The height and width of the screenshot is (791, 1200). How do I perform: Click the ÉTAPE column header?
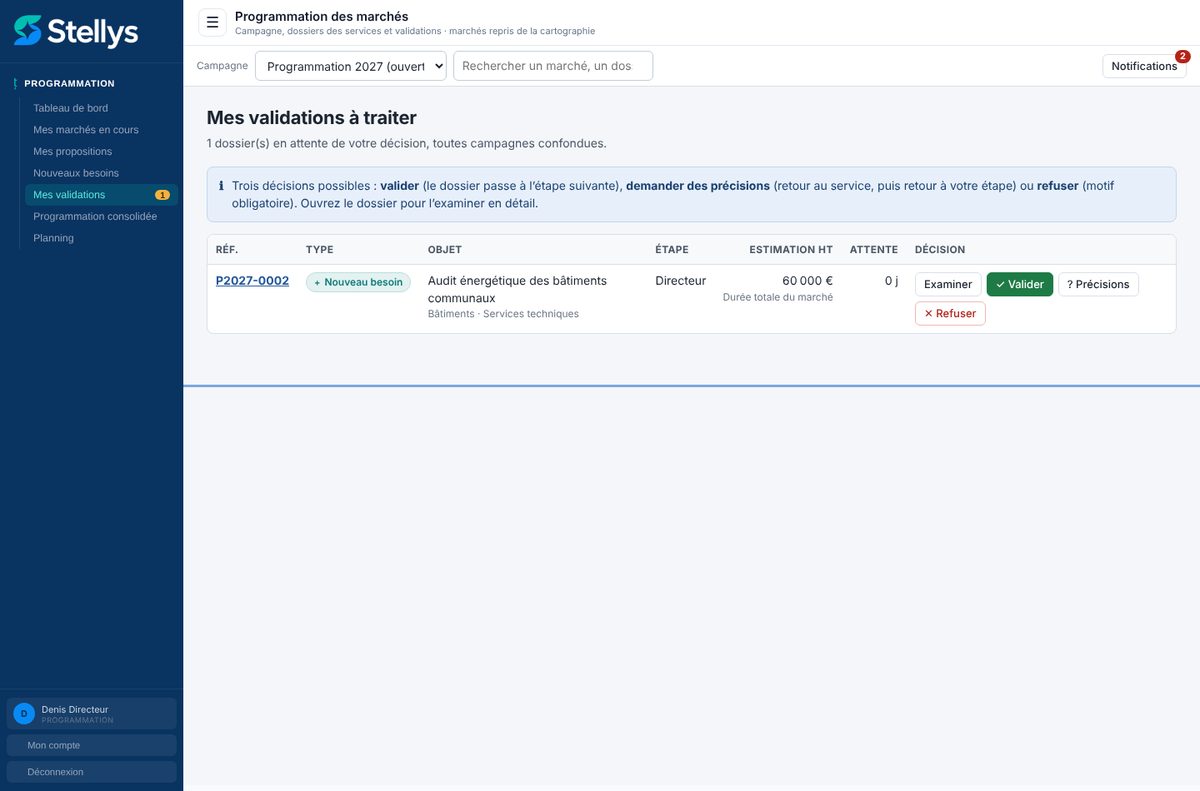672,250
